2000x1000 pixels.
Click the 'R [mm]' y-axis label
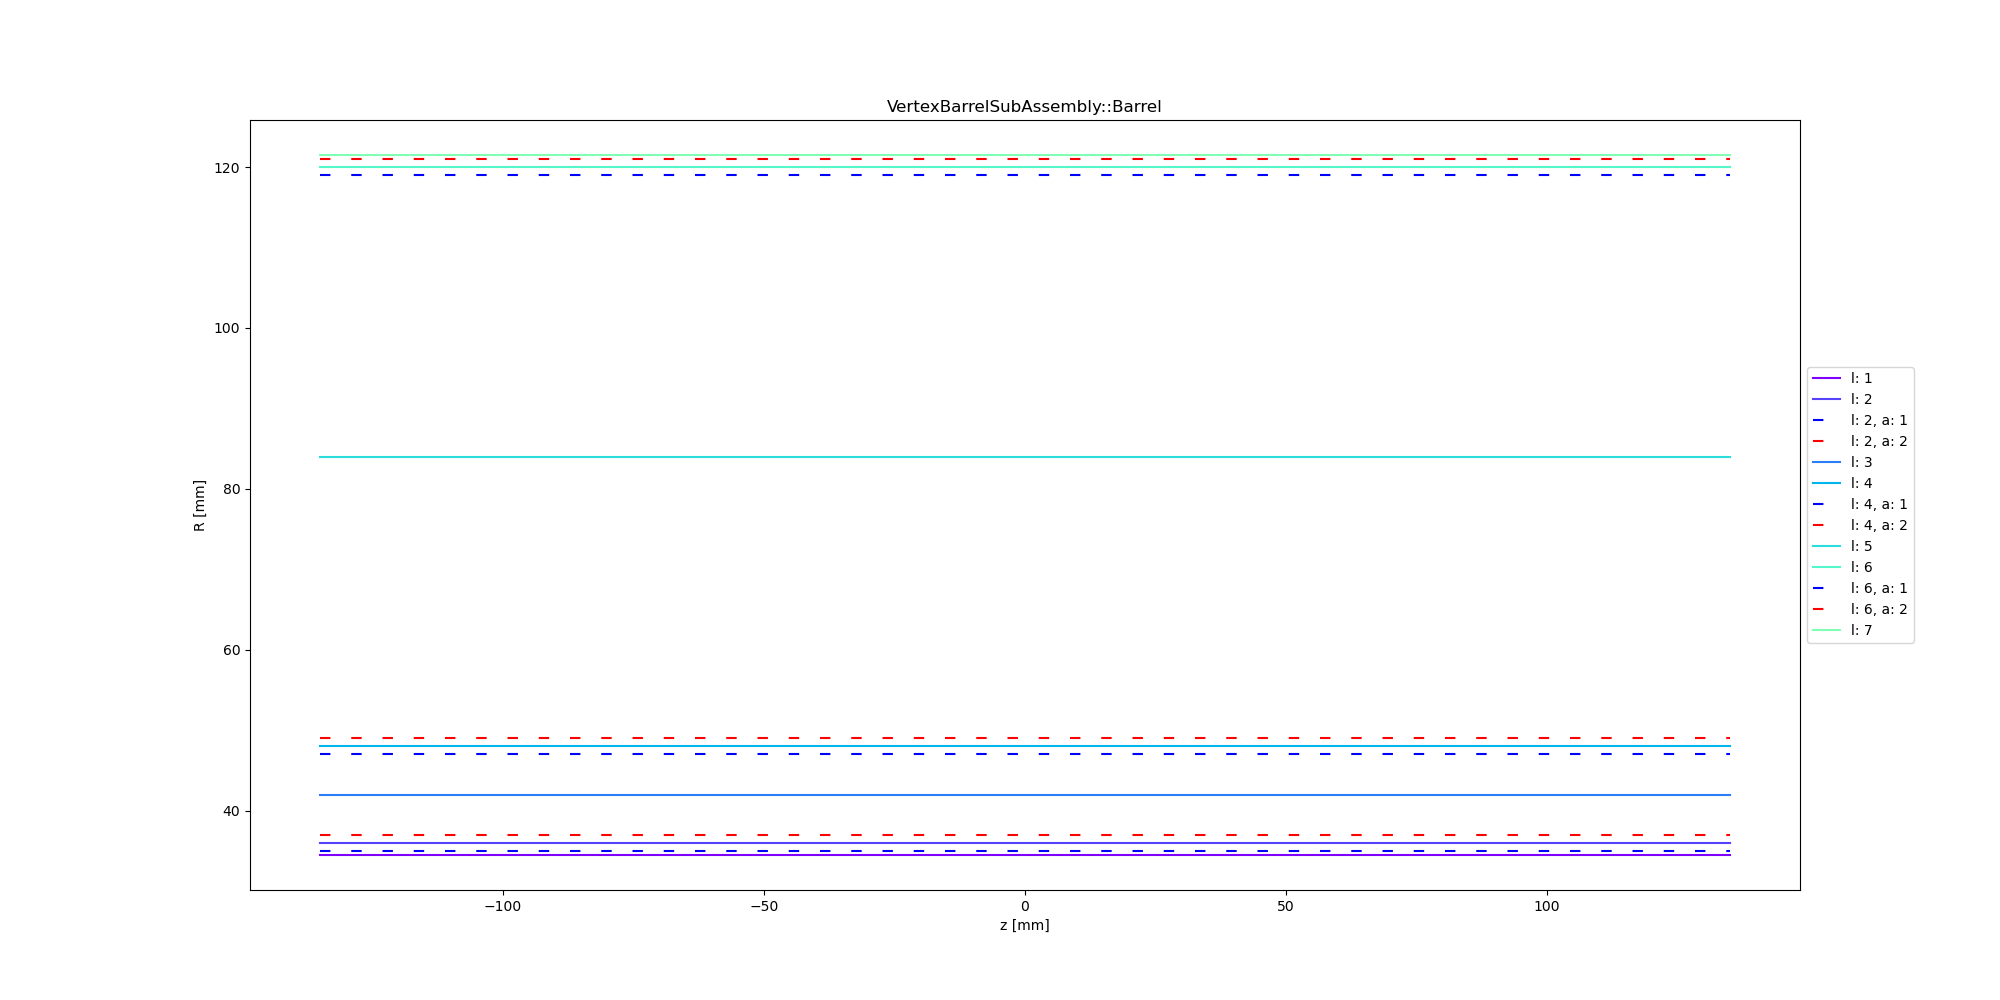(199, 505)
